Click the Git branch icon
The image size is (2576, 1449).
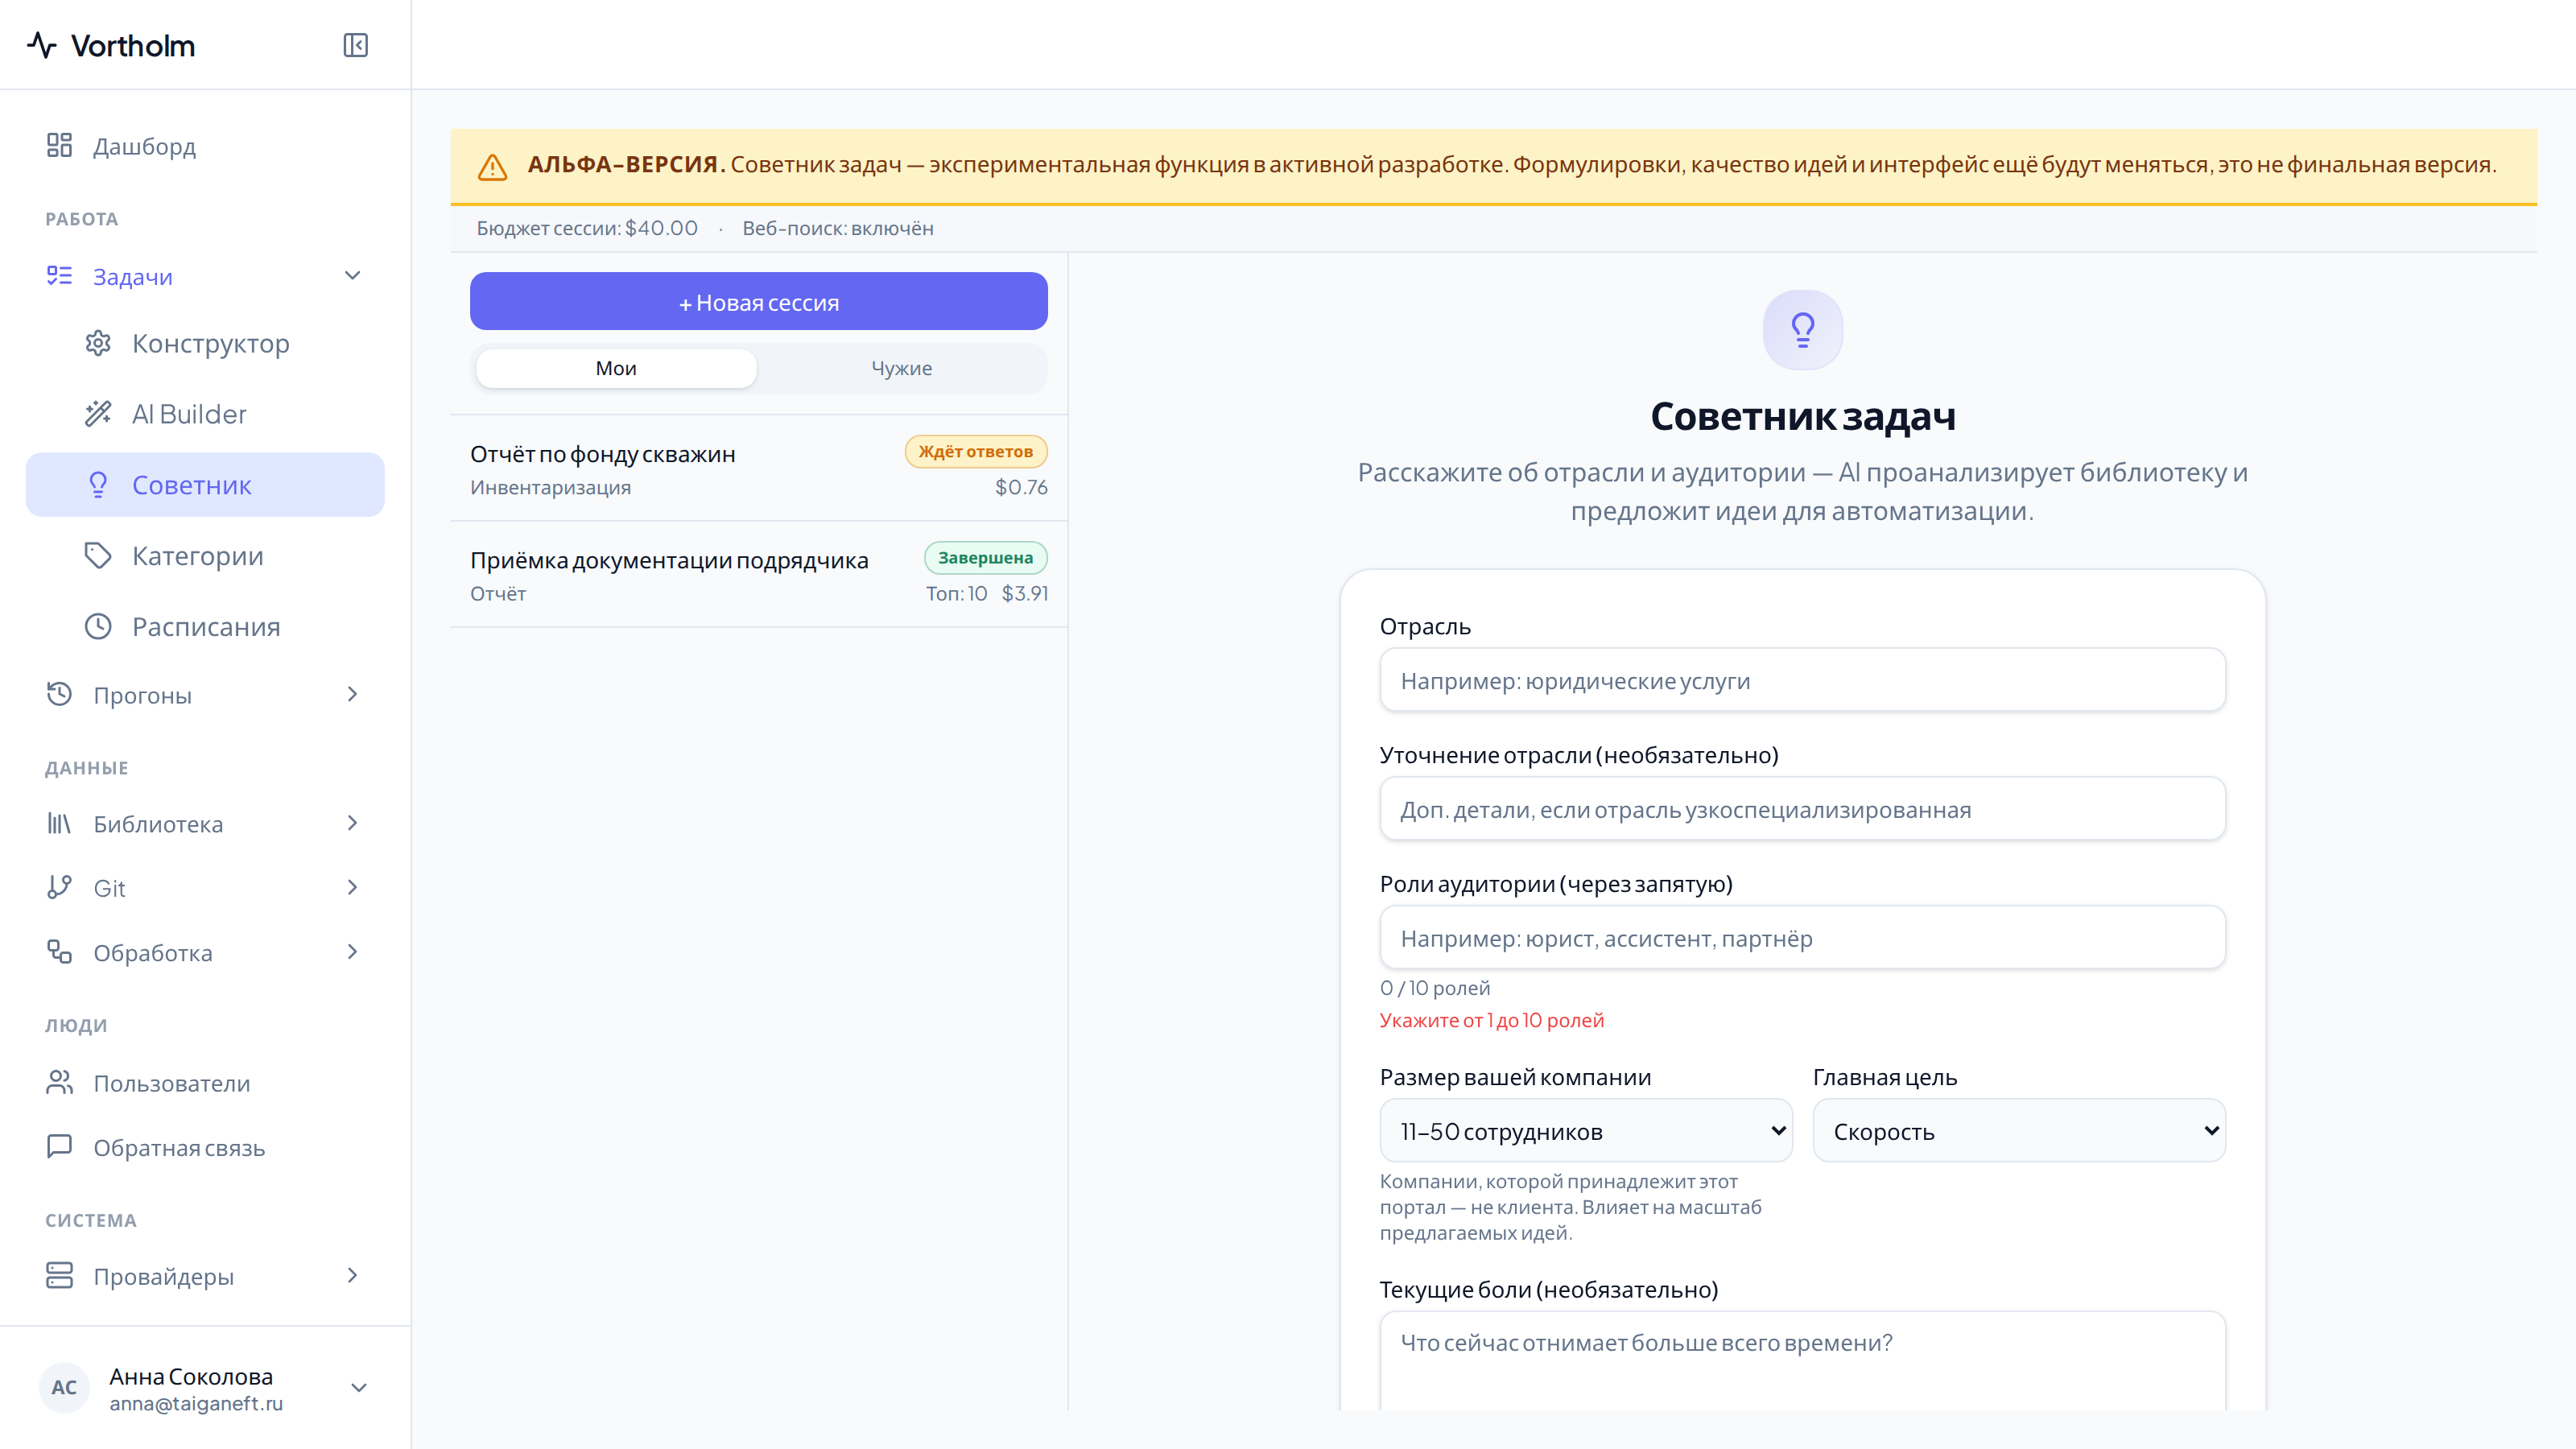click(x=59, y=887)
